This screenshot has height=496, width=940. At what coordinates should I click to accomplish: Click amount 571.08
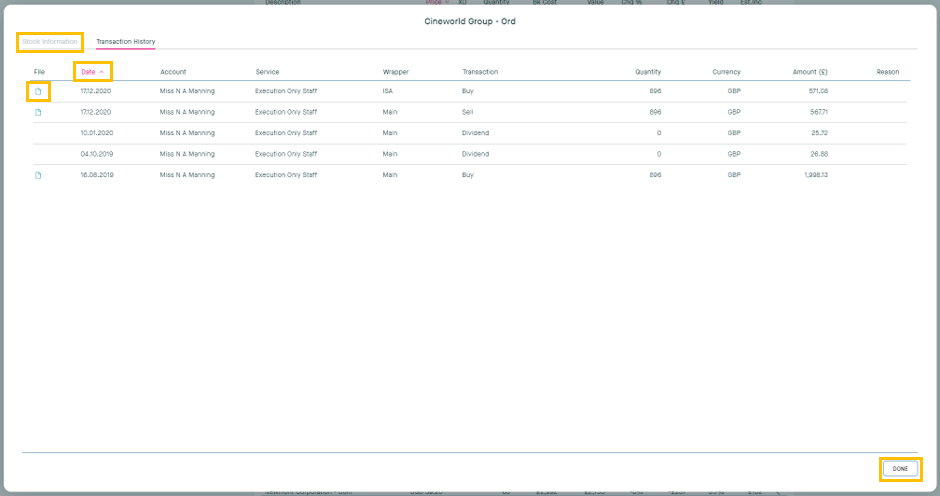[x=818, y=91]
